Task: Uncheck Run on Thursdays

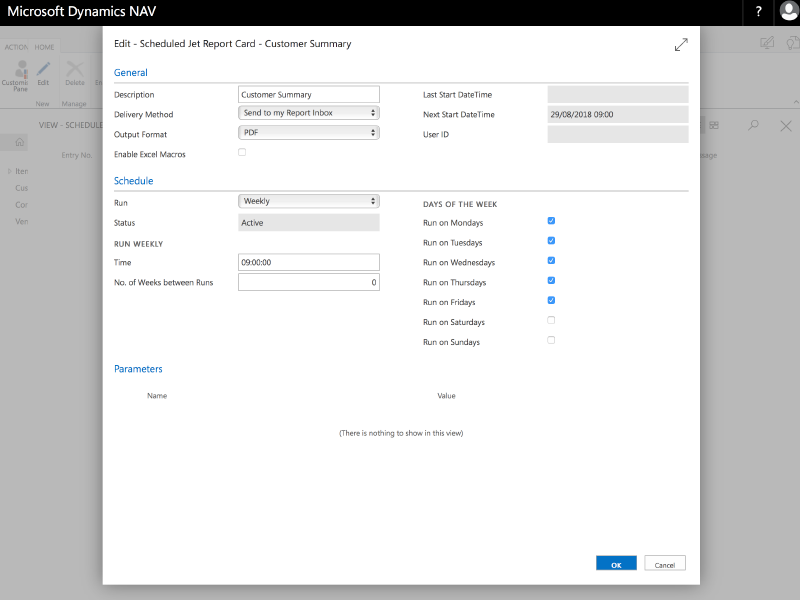Action: coord(551,280)
